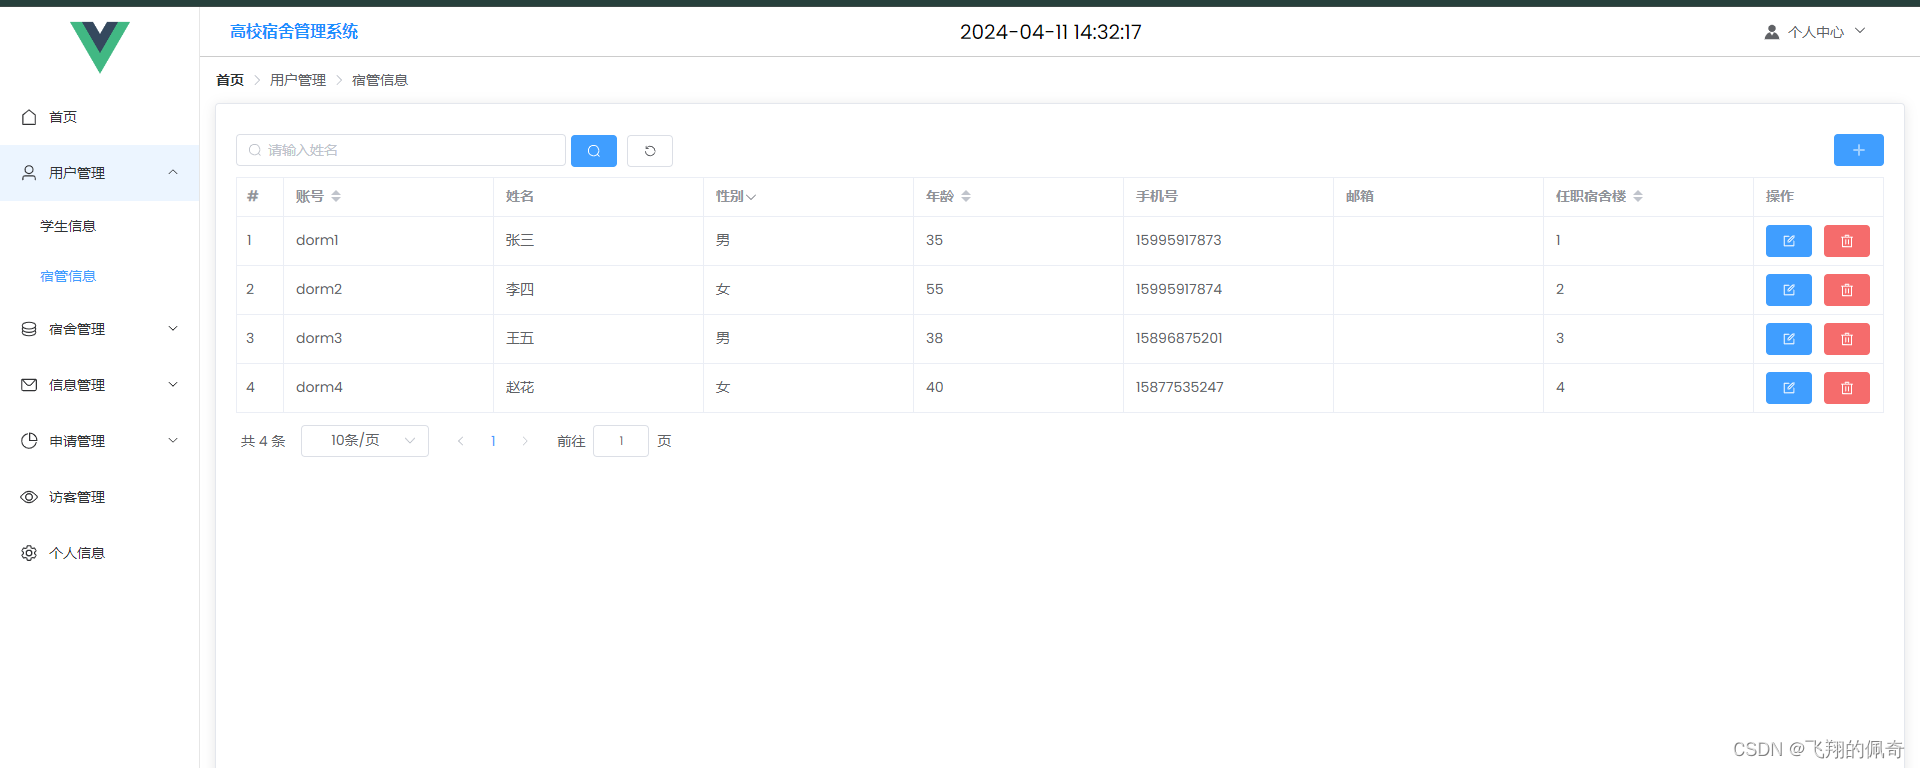
Task: Delete the dorm1 row record
Action: [x=1847, y=241]
